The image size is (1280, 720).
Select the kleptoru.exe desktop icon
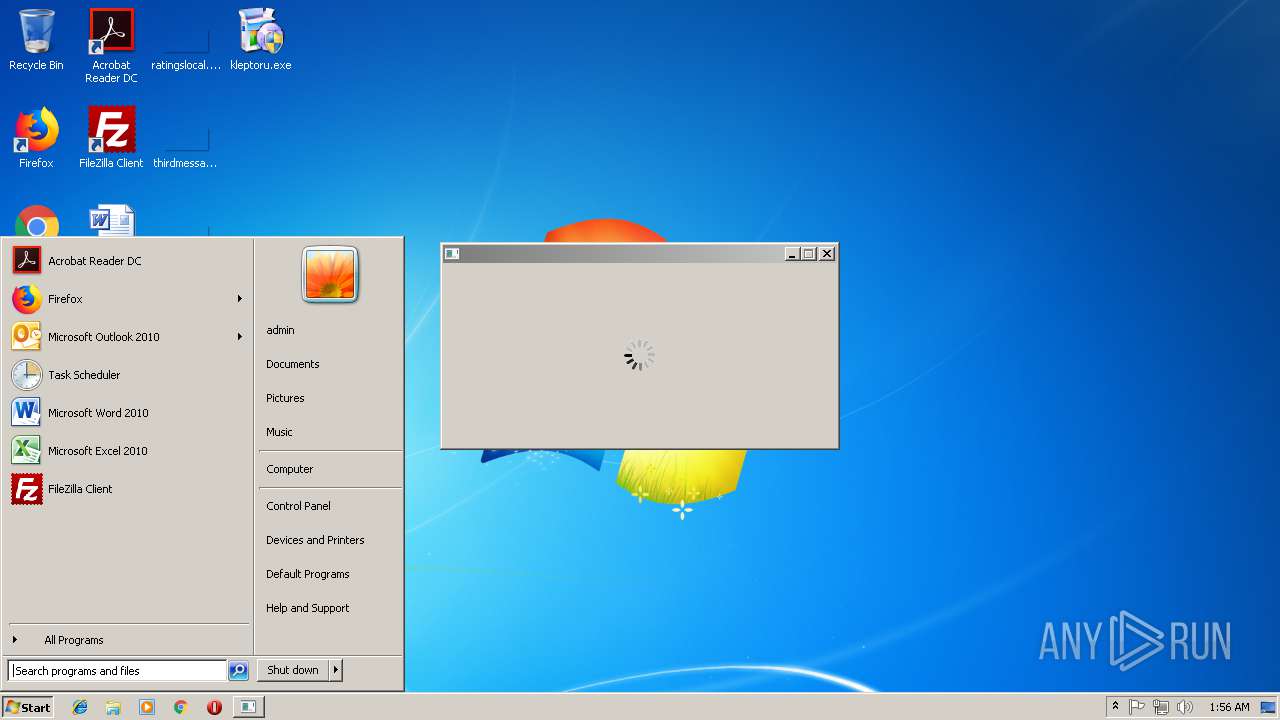point(261,40)
